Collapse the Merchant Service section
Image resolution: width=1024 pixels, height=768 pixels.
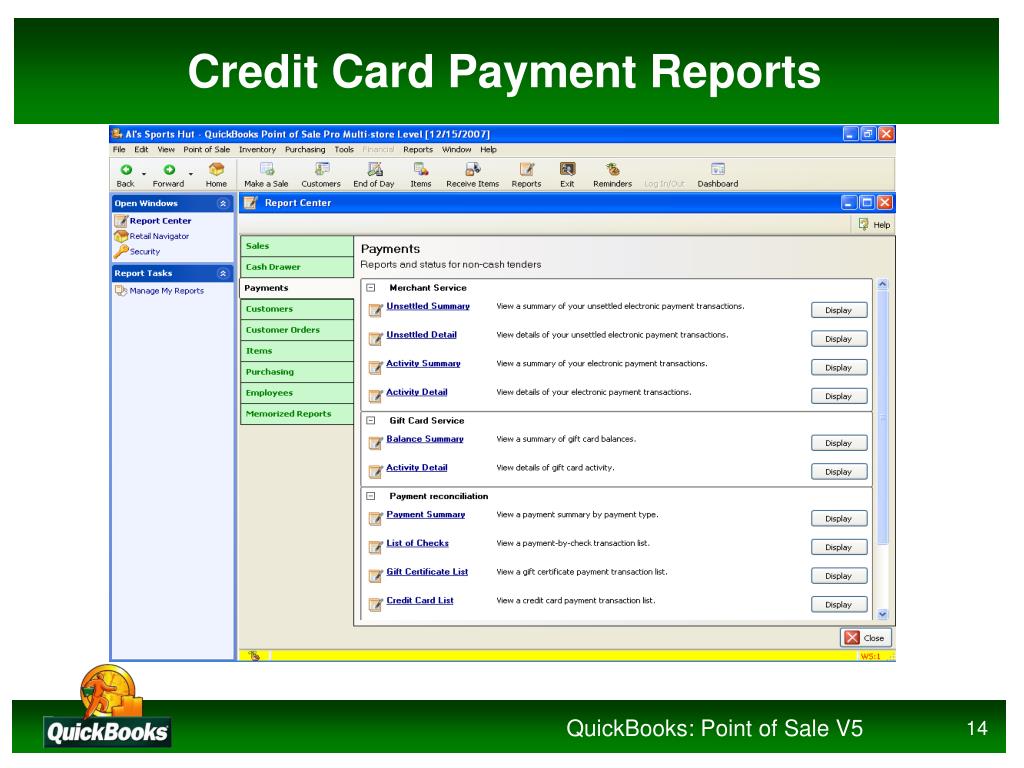click(x=371, y=287)
